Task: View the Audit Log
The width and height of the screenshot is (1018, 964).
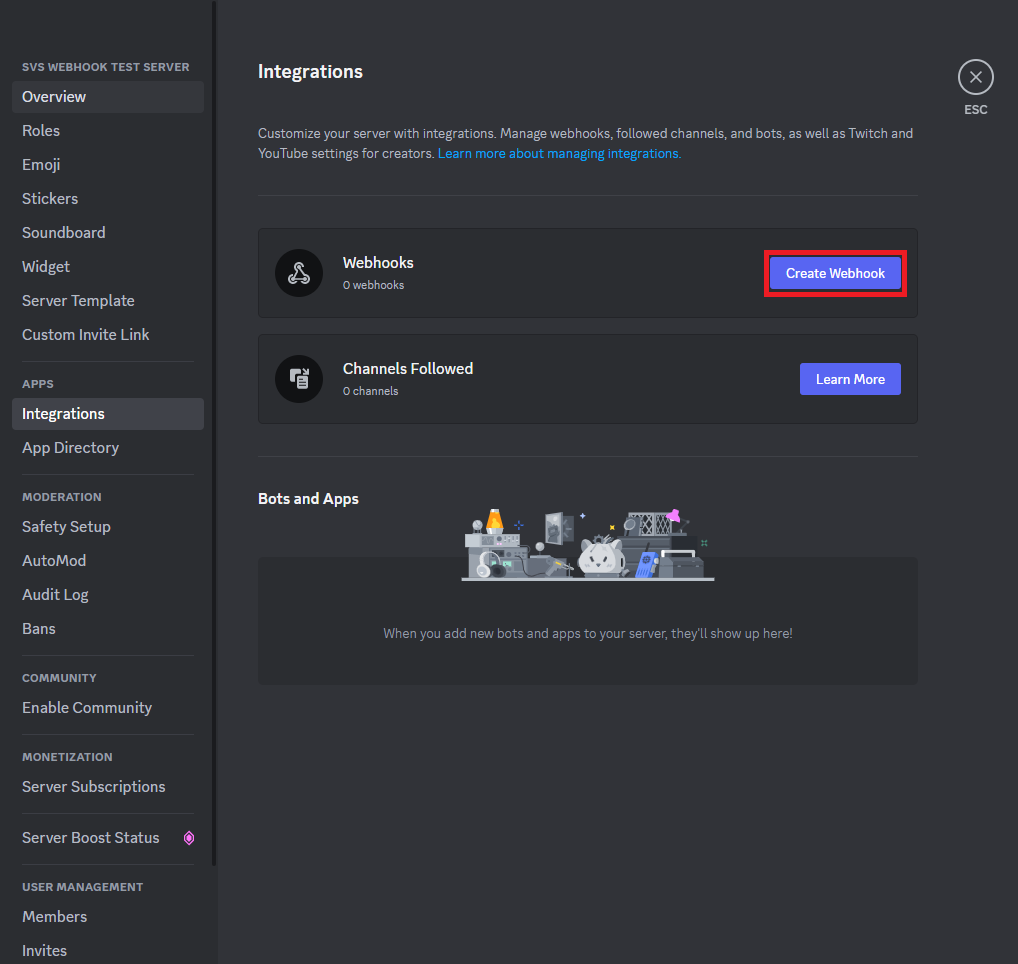Action: pos(108,595)
